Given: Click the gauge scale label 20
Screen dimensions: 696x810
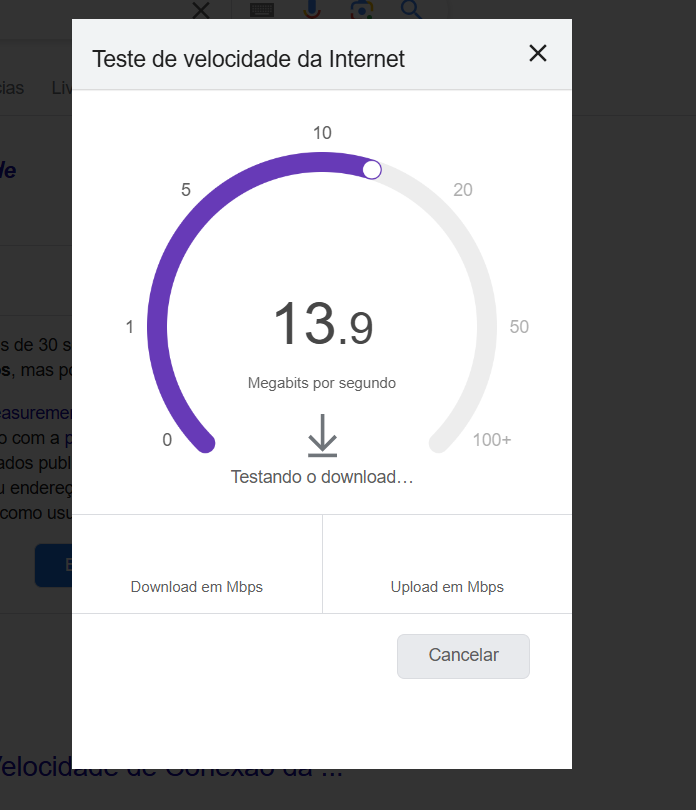Looking at the screenshot, I should pyautogui.click(x=463, y=190).
